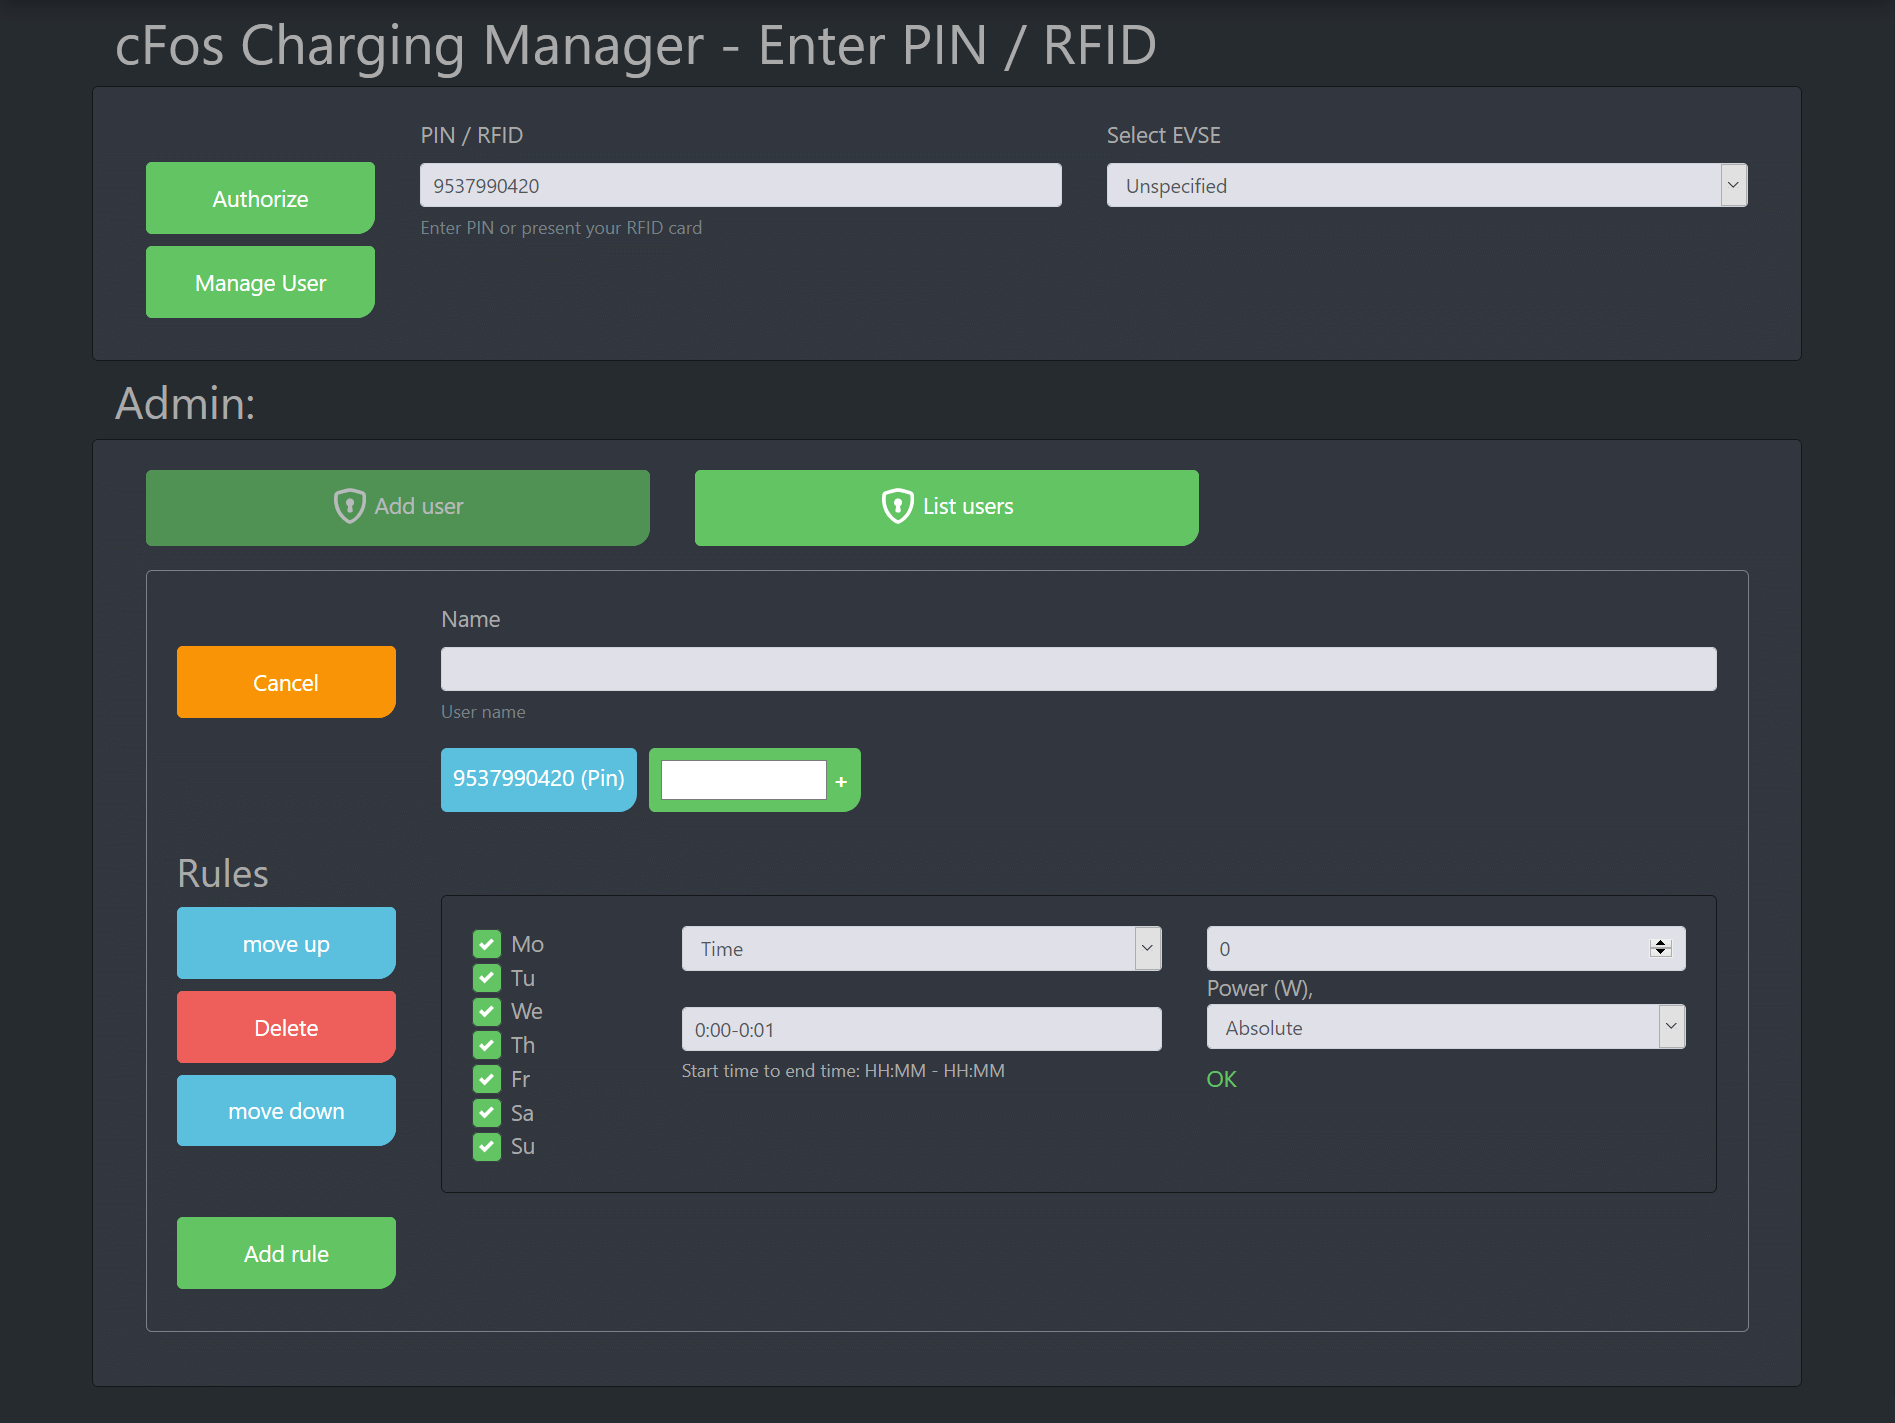Click the shield icon on Add user
1895x1423 pixels.
pos(348,506)
